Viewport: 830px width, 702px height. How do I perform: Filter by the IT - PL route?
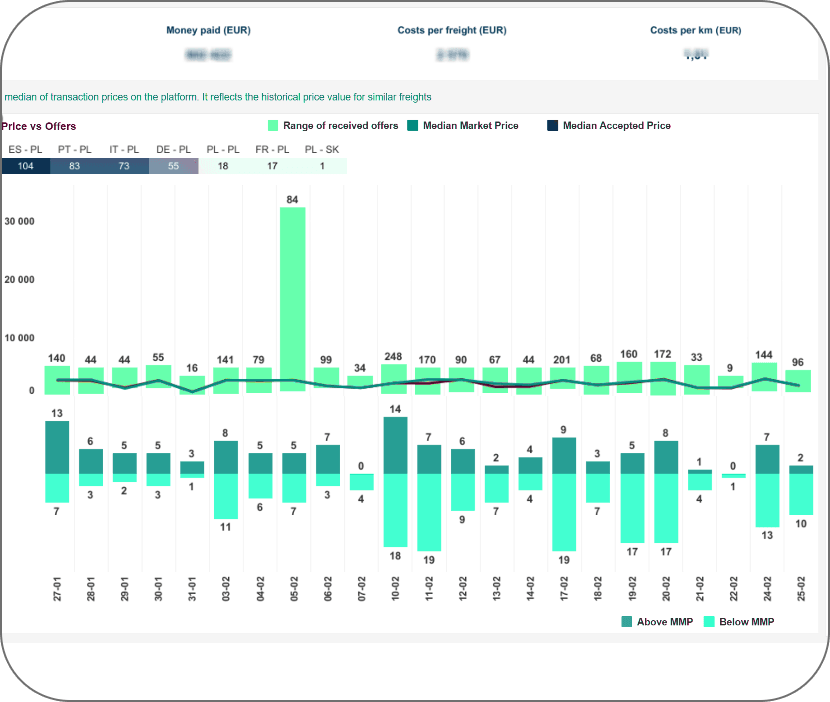coord(124,166)
